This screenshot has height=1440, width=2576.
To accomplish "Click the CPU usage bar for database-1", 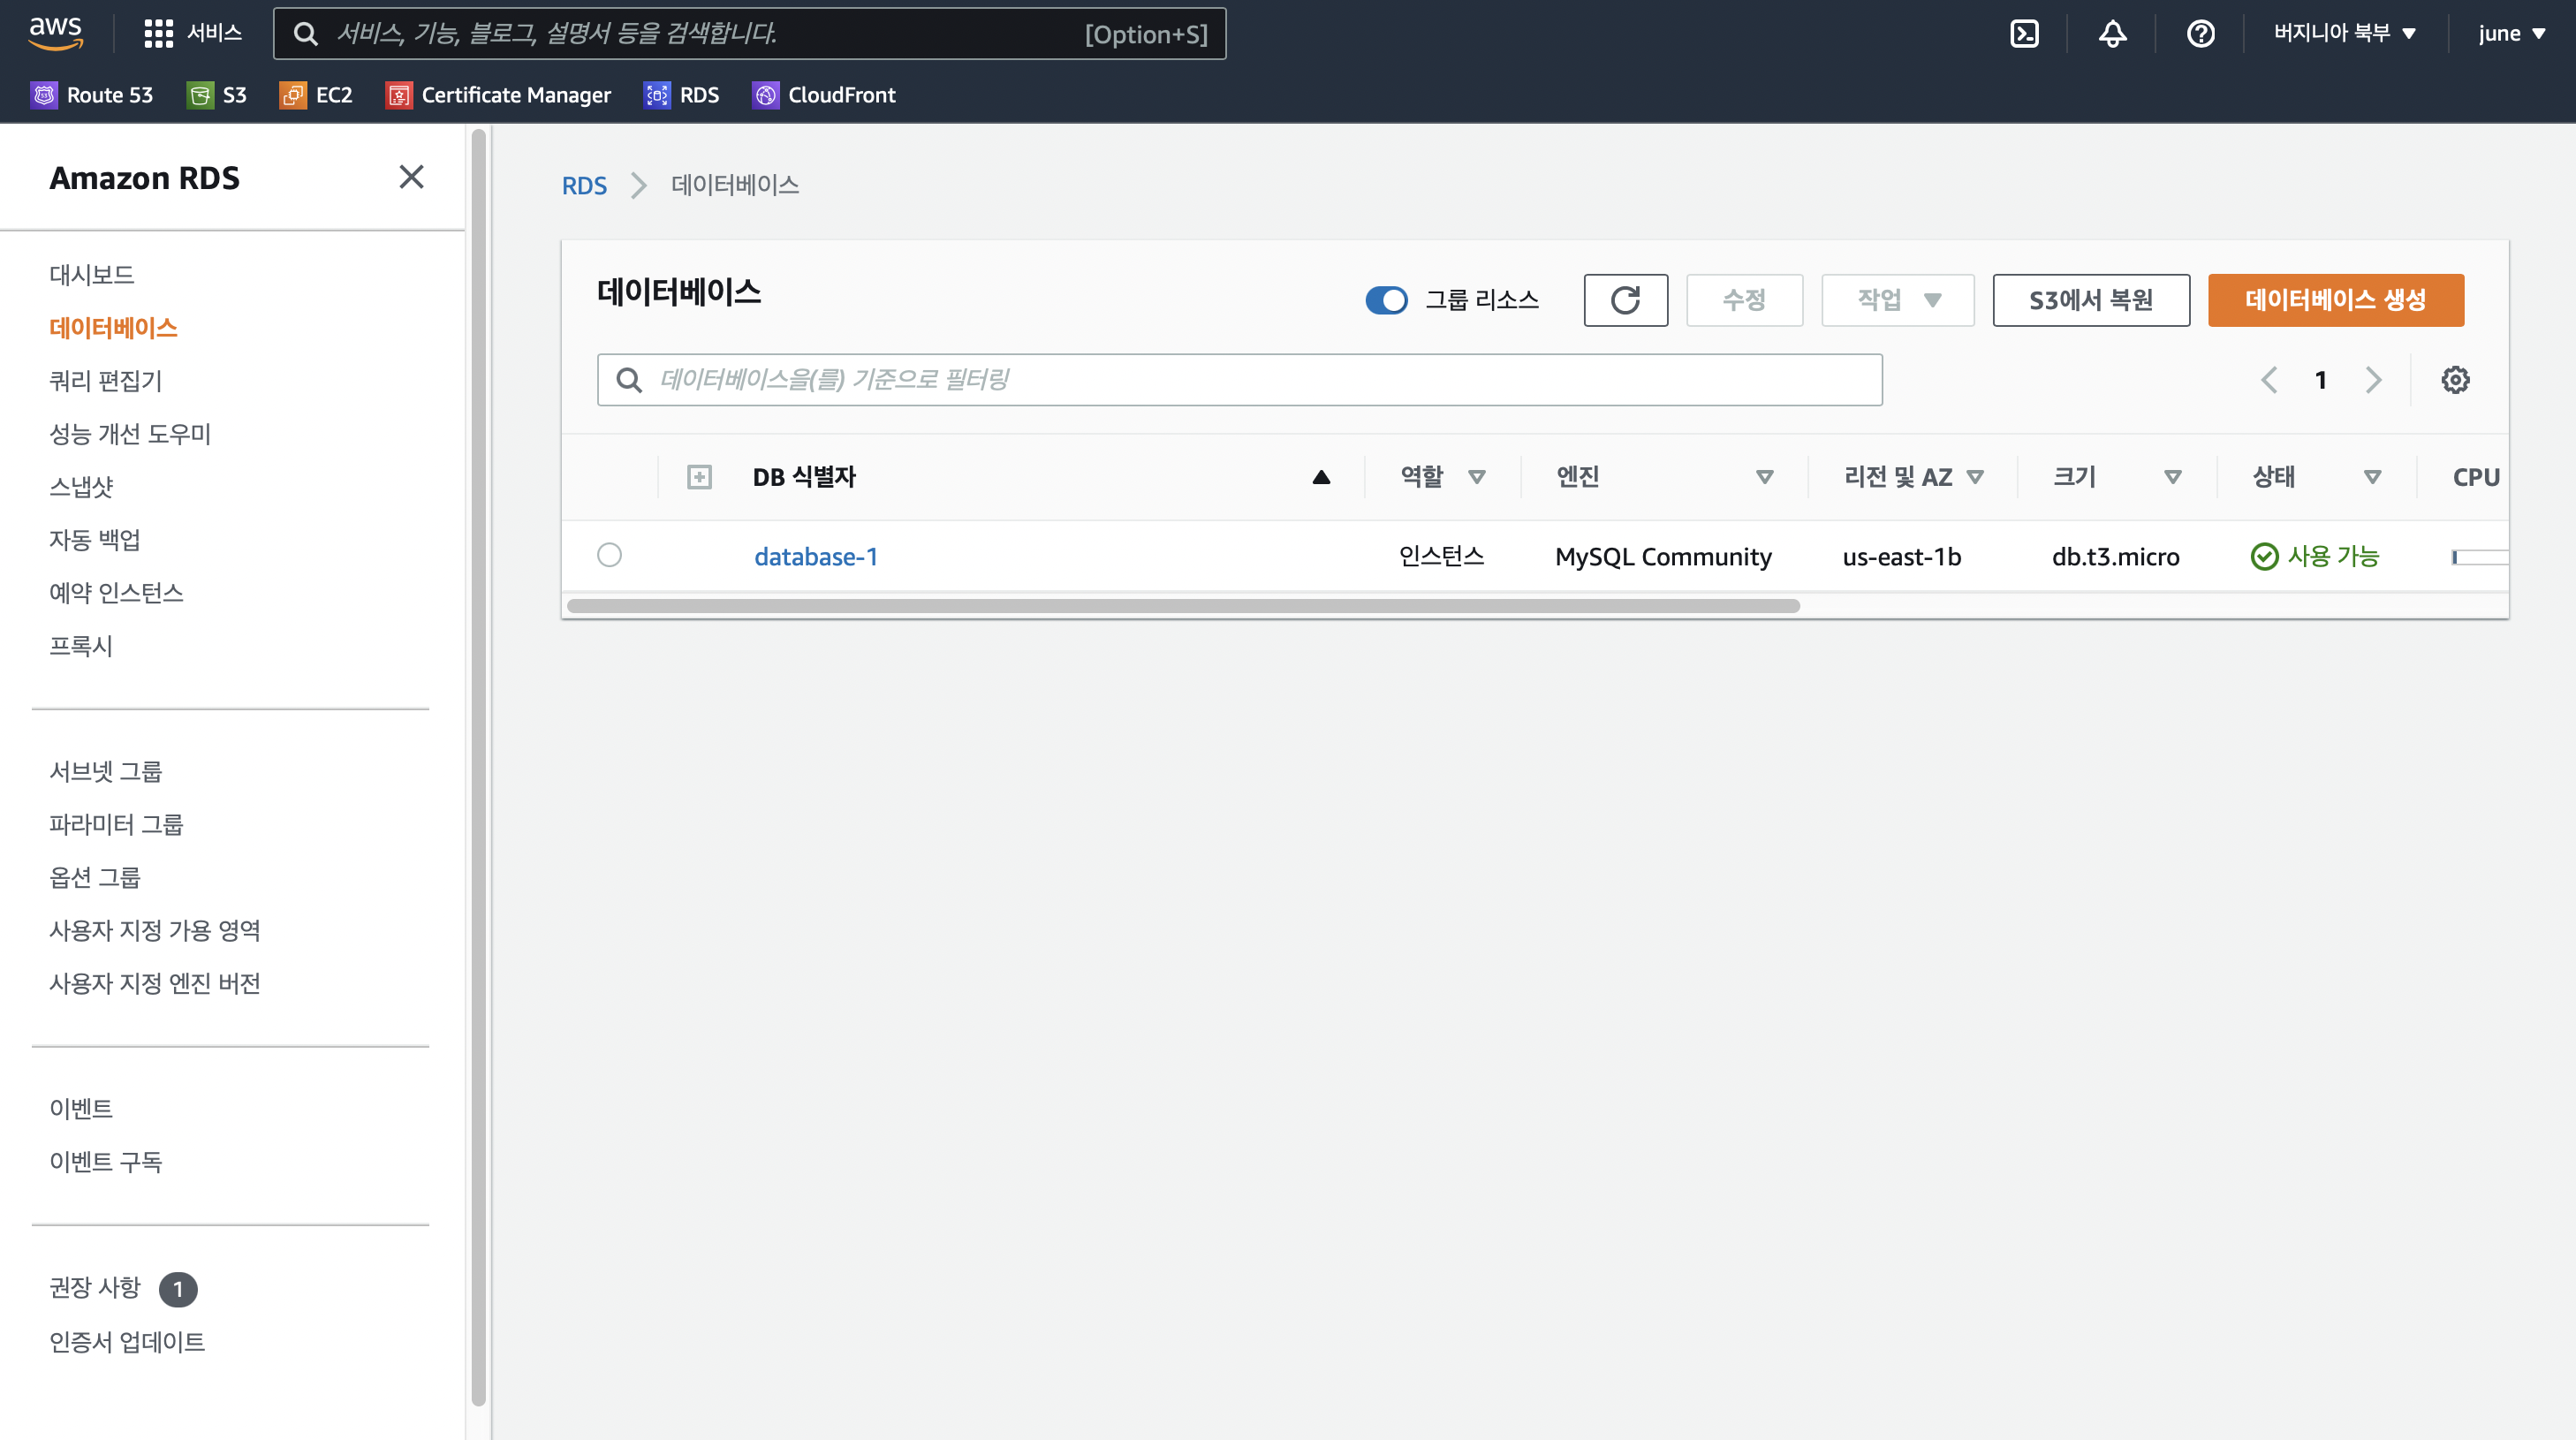I will coord(2480,557).
